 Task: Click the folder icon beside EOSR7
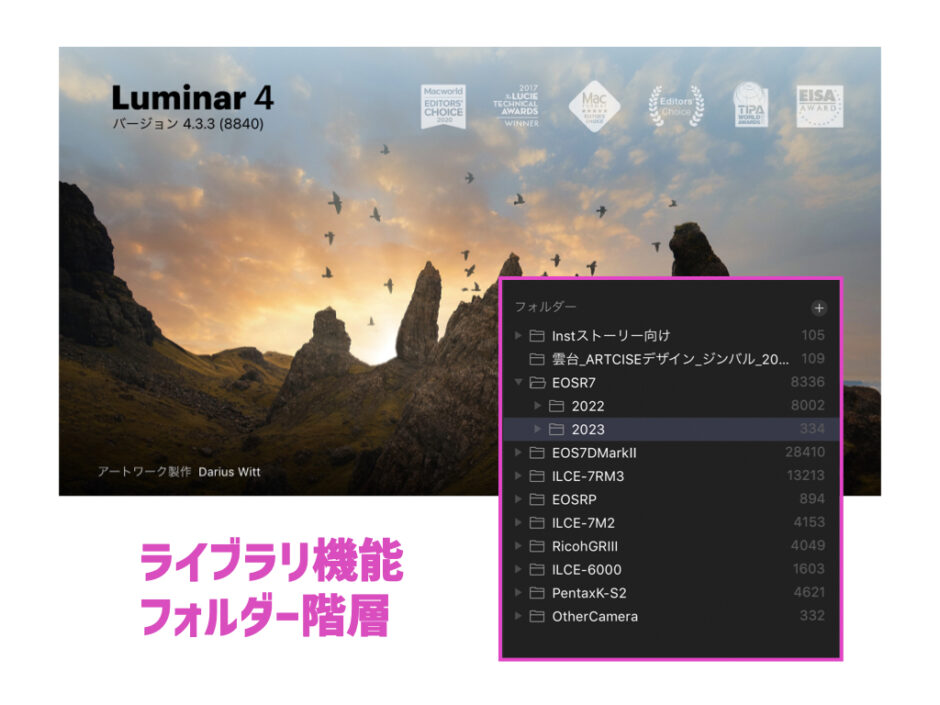[537, 382]
